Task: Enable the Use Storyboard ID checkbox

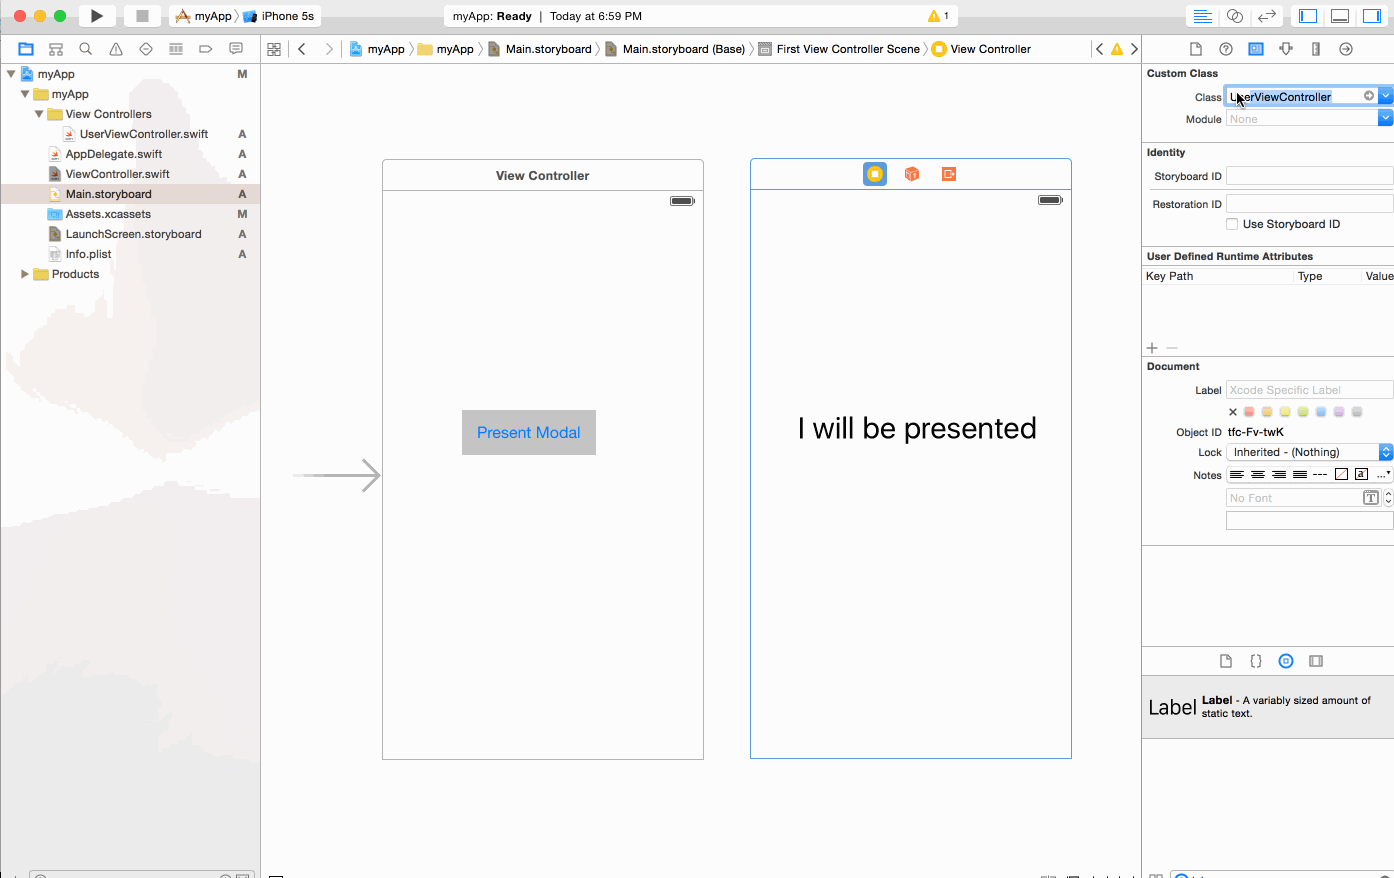Action: [x=1232, y=224]
